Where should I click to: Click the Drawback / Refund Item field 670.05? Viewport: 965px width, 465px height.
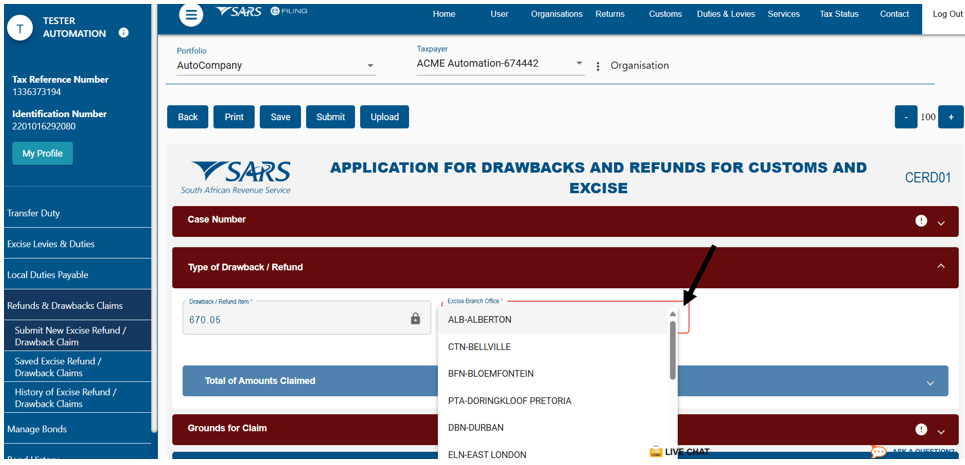pos(306,318)
